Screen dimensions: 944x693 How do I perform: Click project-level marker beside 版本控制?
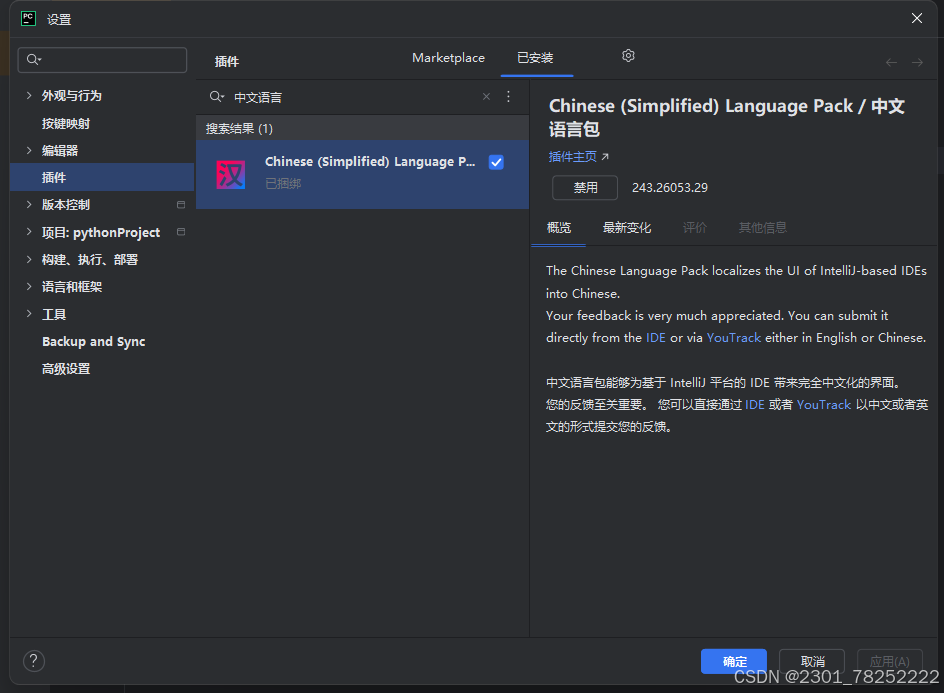(181, 205)
